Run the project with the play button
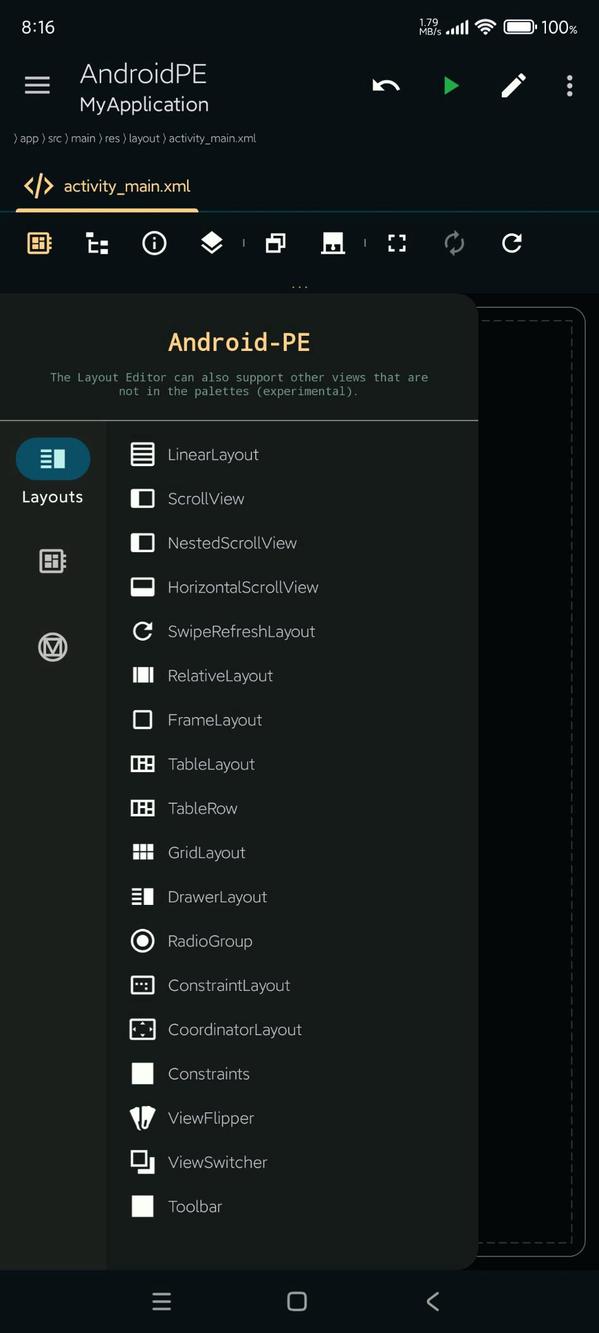The height and width of the screenshot is (1333, 599). 451,86
